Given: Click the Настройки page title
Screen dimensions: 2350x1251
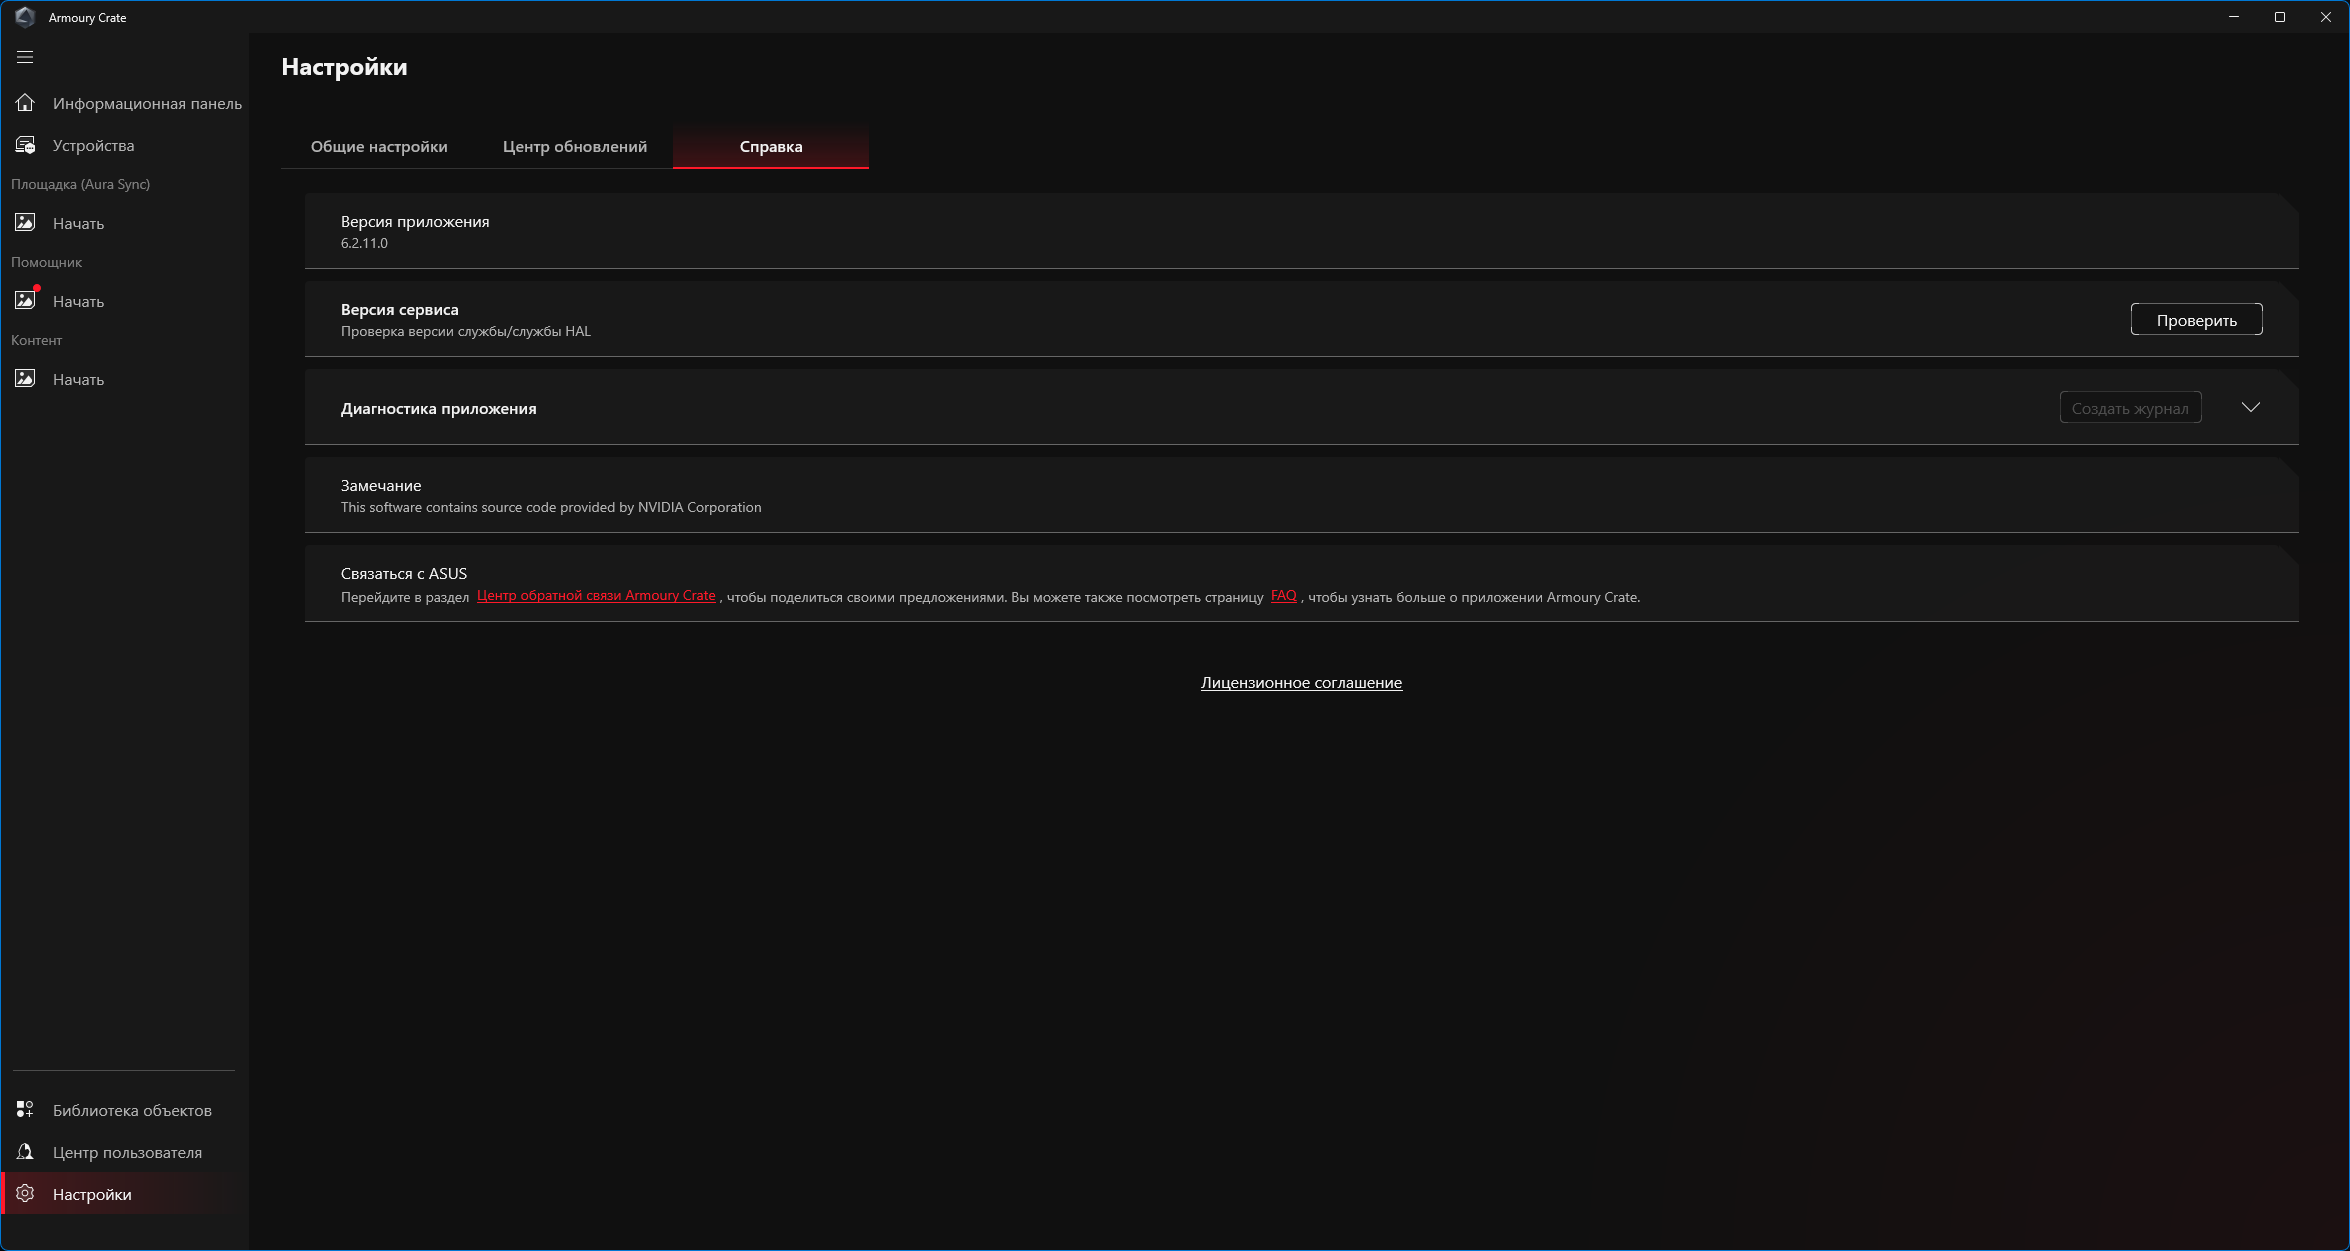Looking at the screenshot, I should click(x=344, y=67).
